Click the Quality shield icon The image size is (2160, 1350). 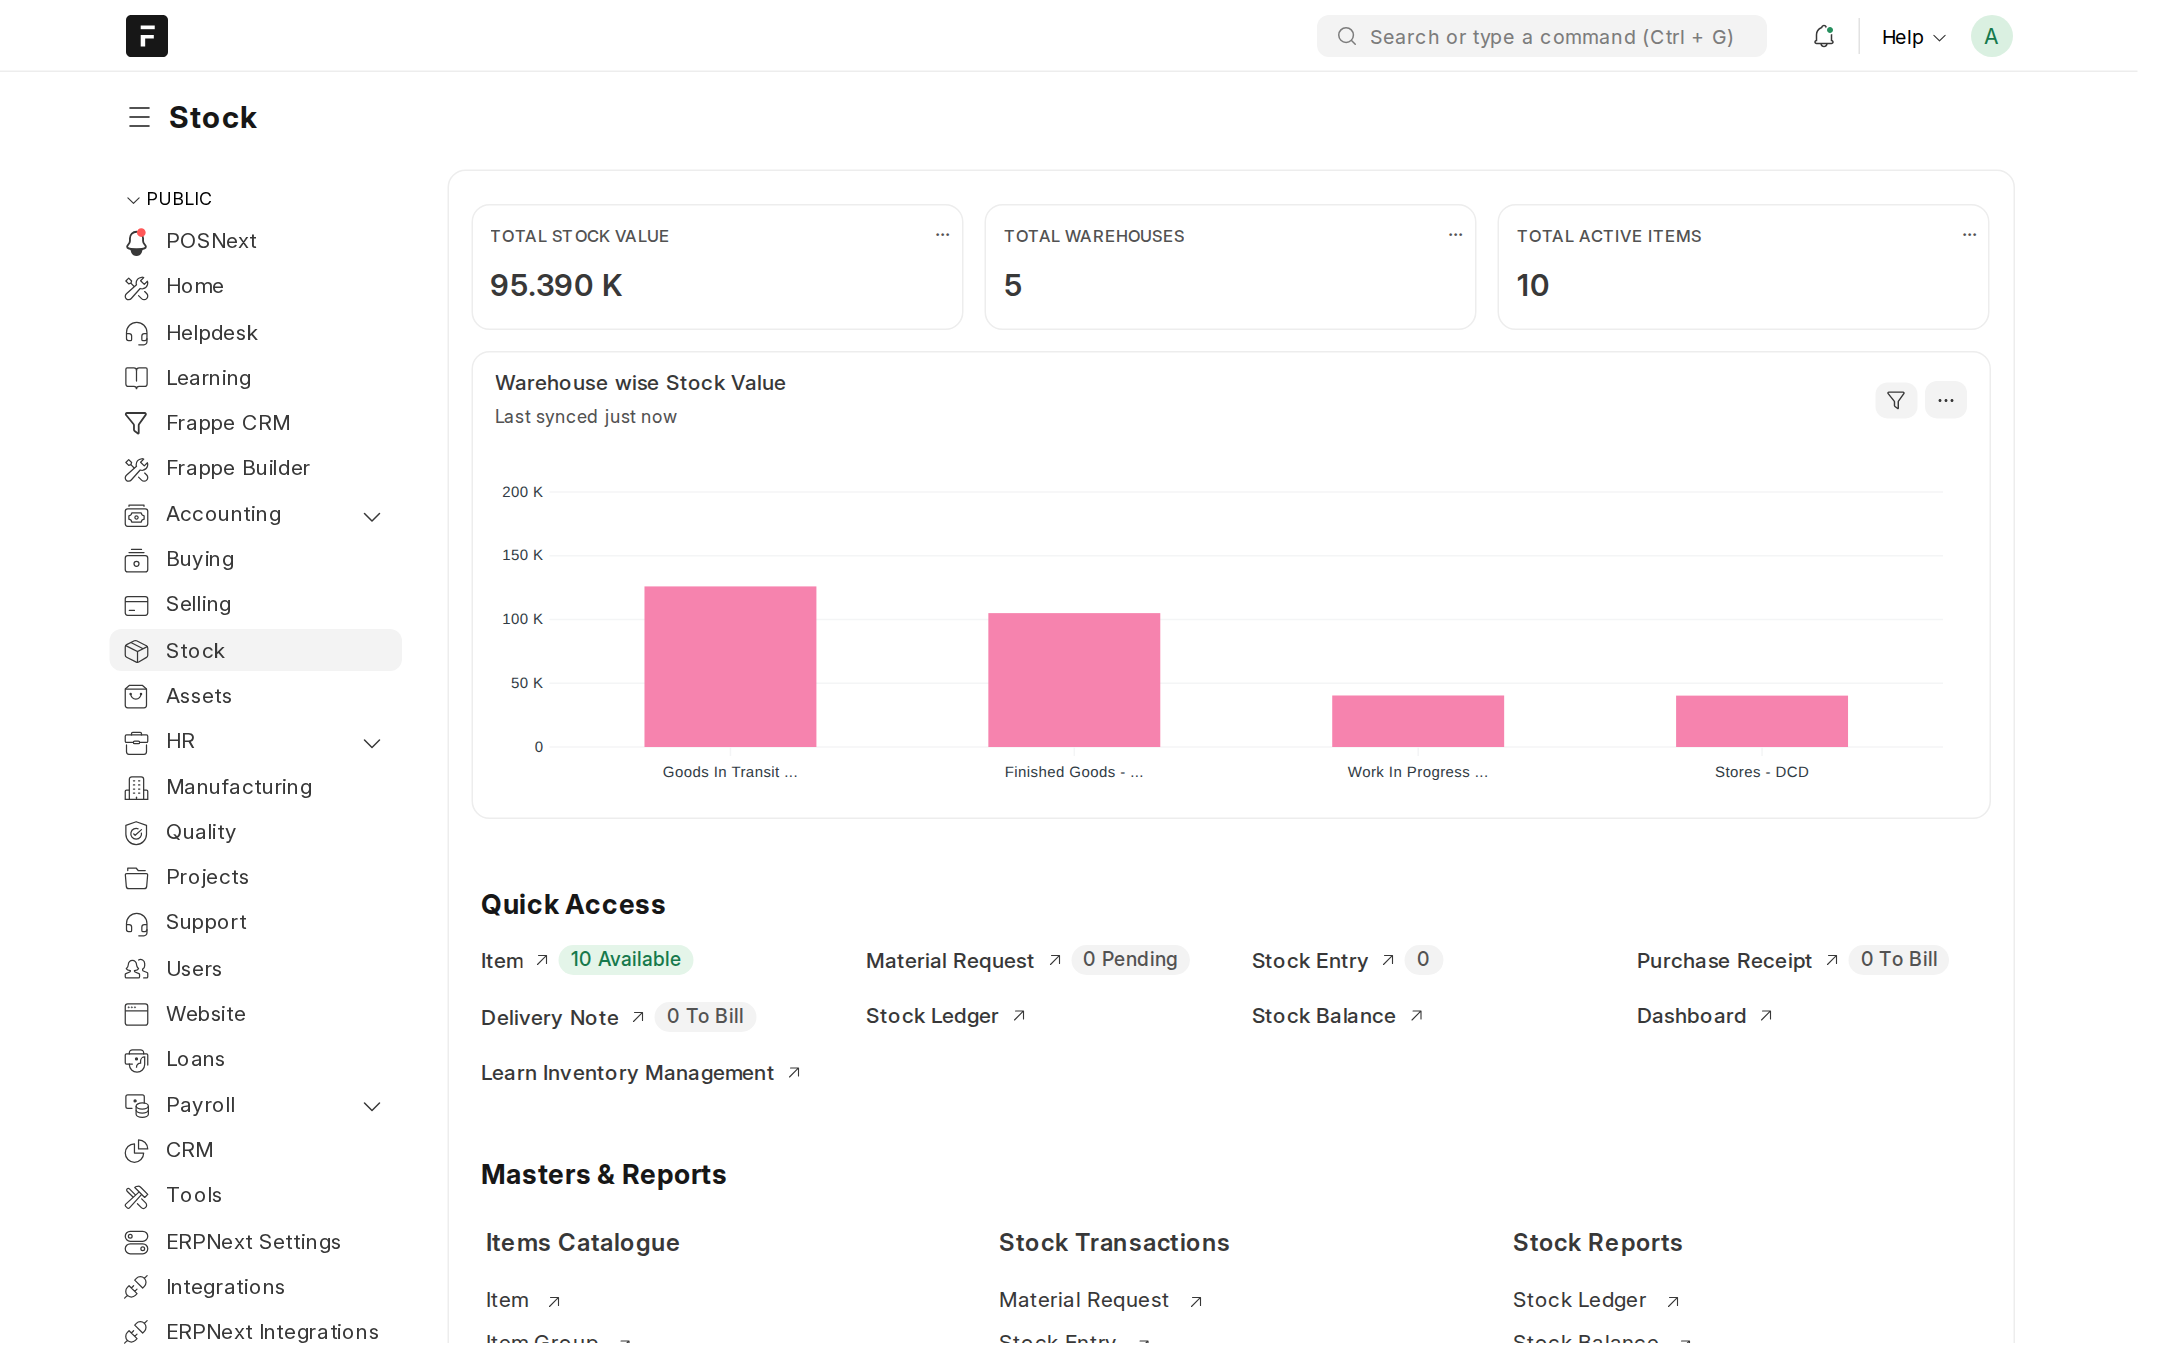tap(136, 832)
